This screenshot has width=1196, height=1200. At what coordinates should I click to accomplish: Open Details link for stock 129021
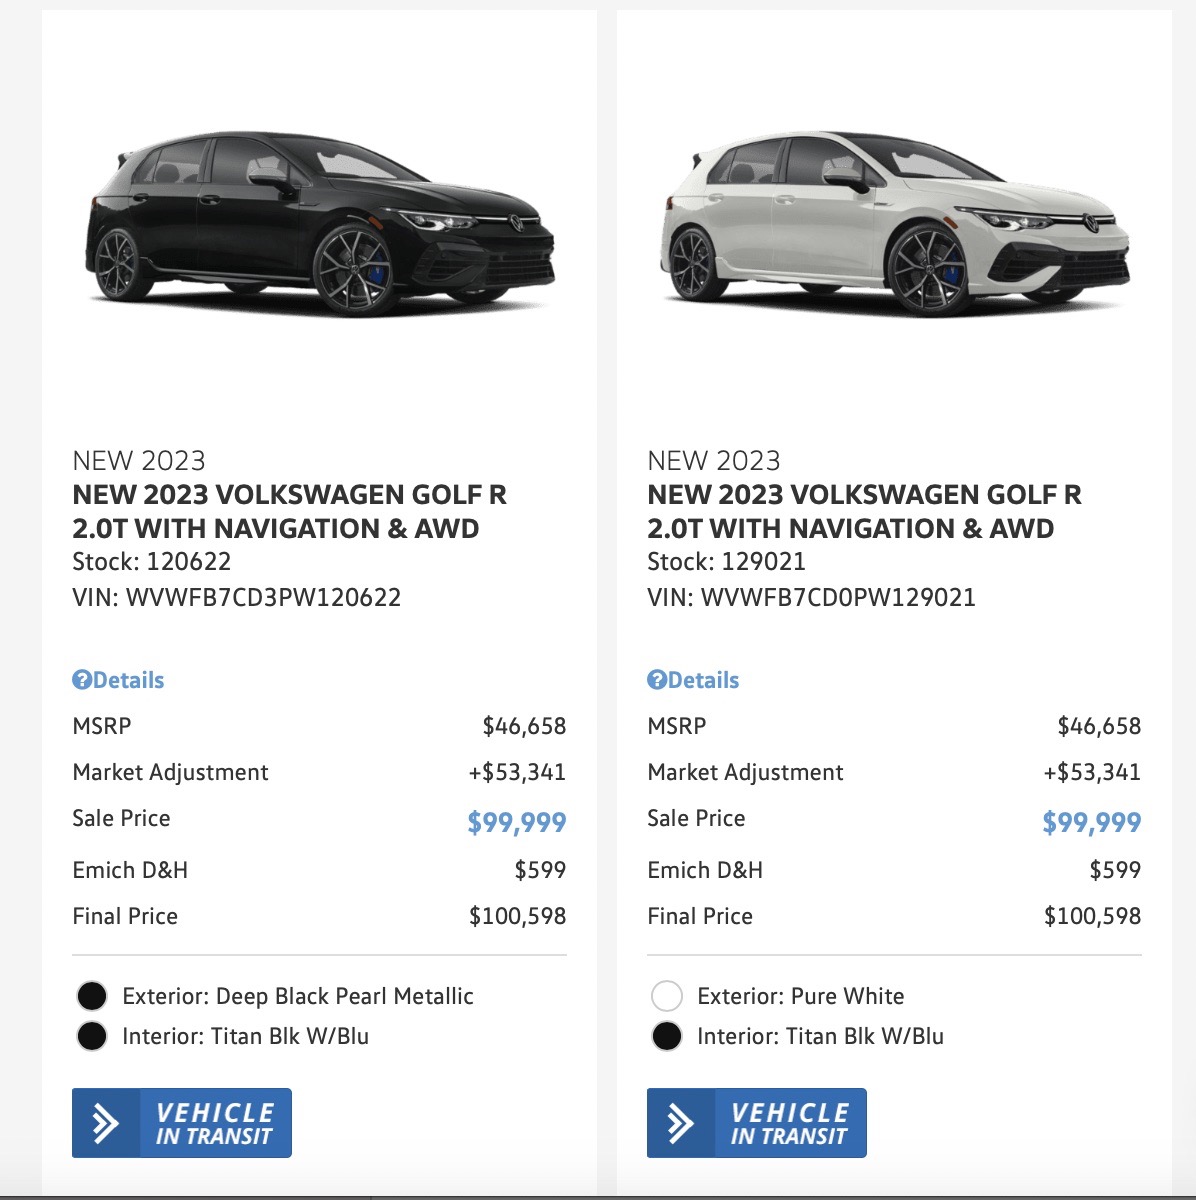click(703, 680)
